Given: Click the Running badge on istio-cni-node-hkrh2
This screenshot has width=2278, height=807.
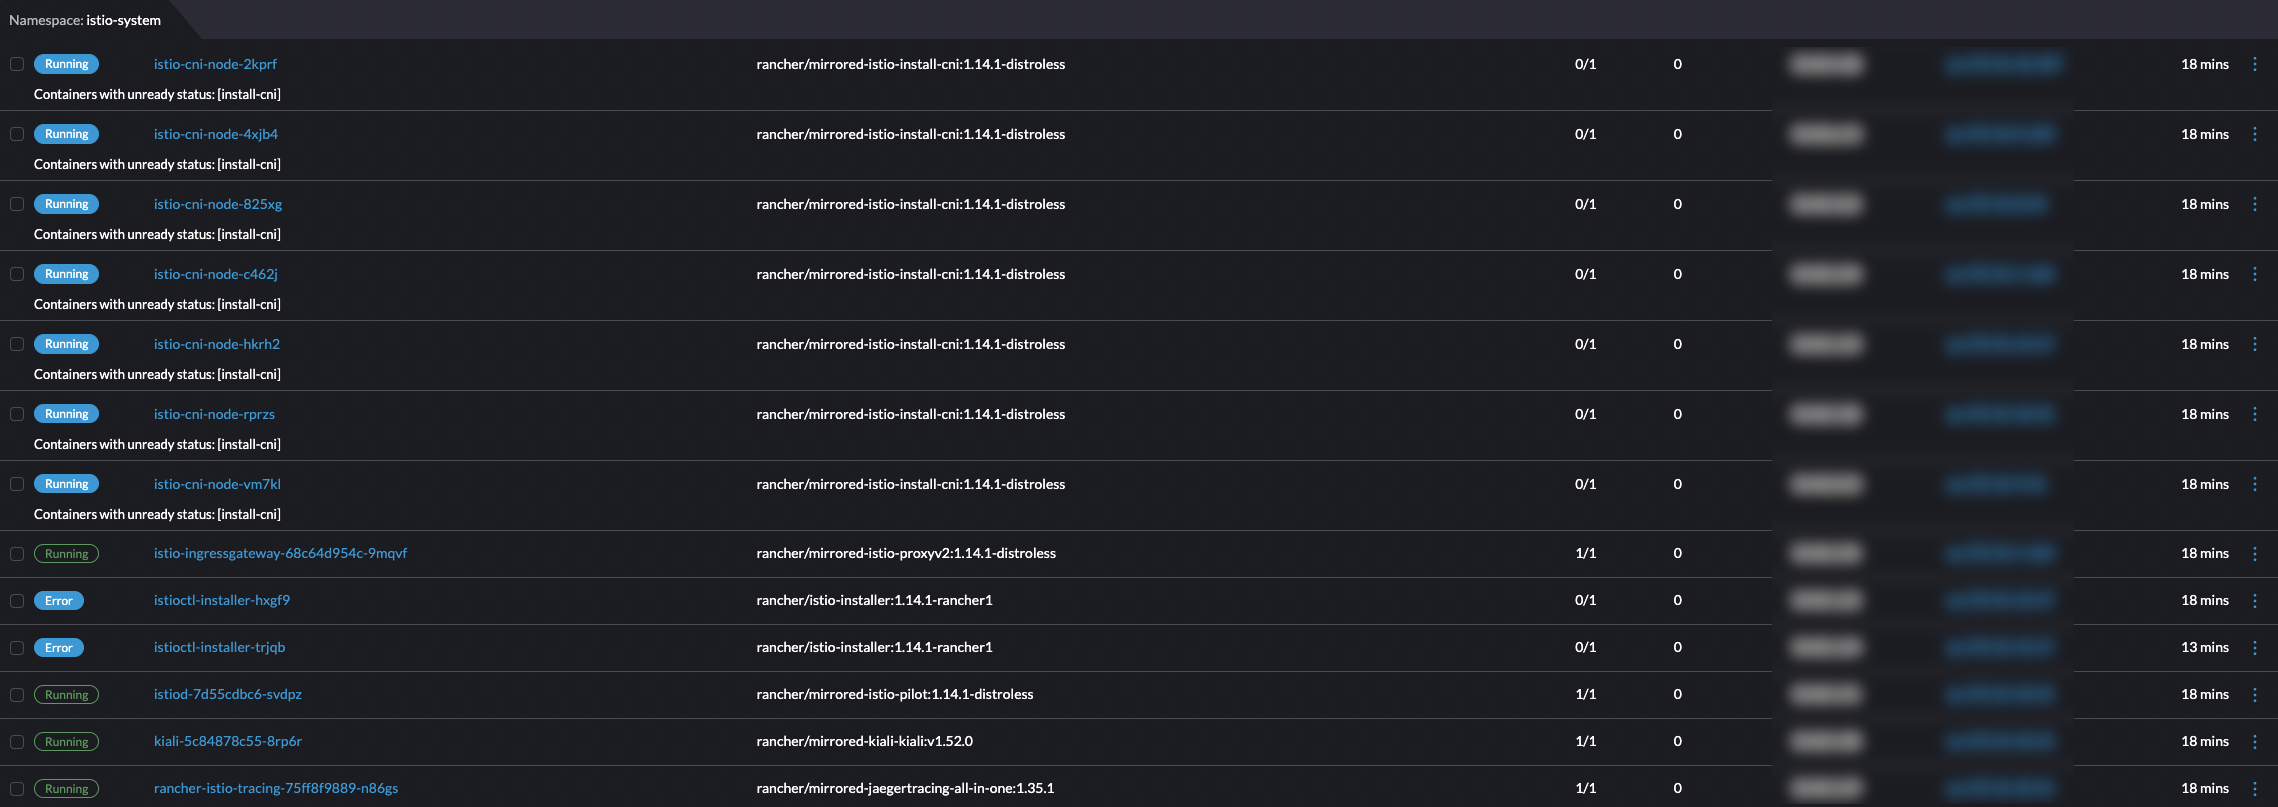Looking at the screenshot, I should [x=66, y=343].
